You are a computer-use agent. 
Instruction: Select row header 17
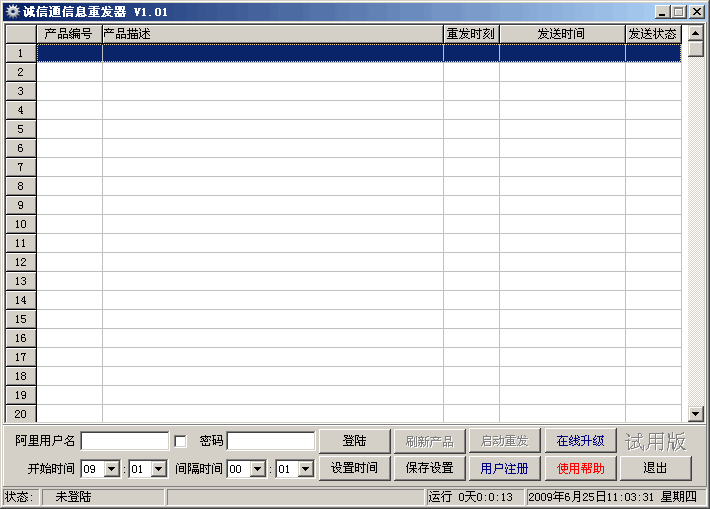point(21,357)
